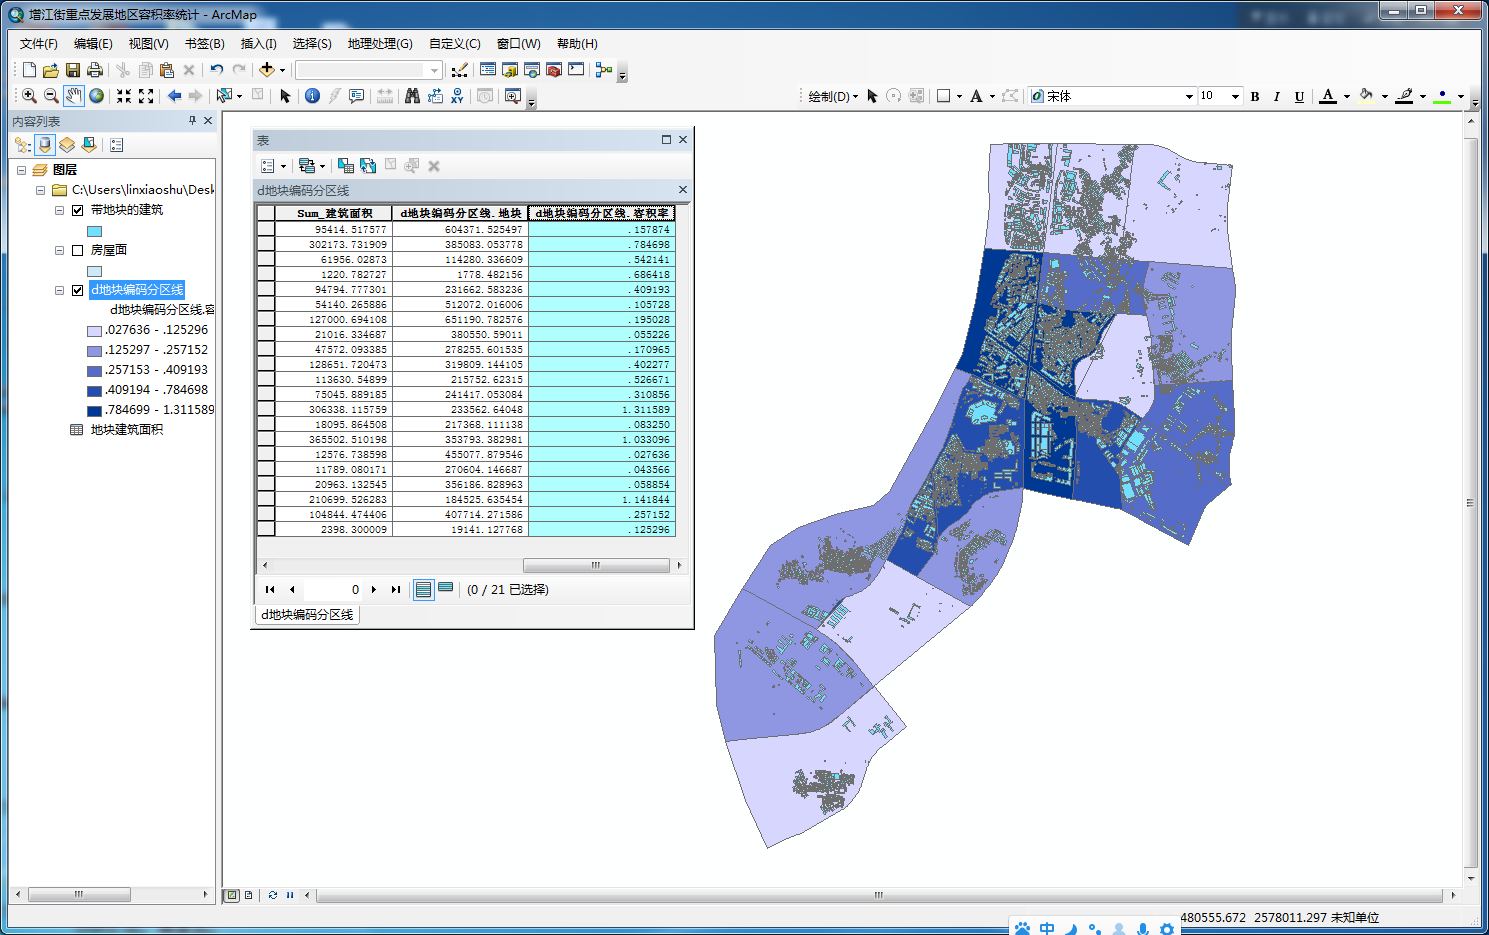
Task: Open the Go To XY tool
Action: tap(457, 96)
